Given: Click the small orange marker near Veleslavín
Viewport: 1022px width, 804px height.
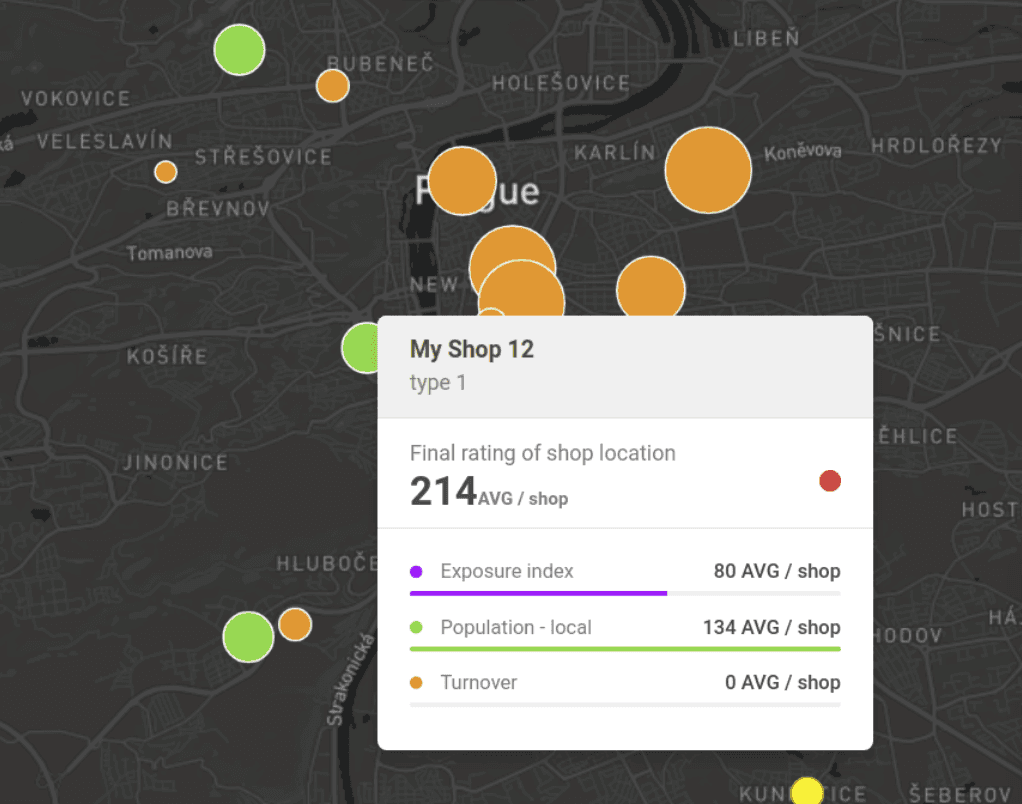Looking at the screenshot, I should click(166, 172).
